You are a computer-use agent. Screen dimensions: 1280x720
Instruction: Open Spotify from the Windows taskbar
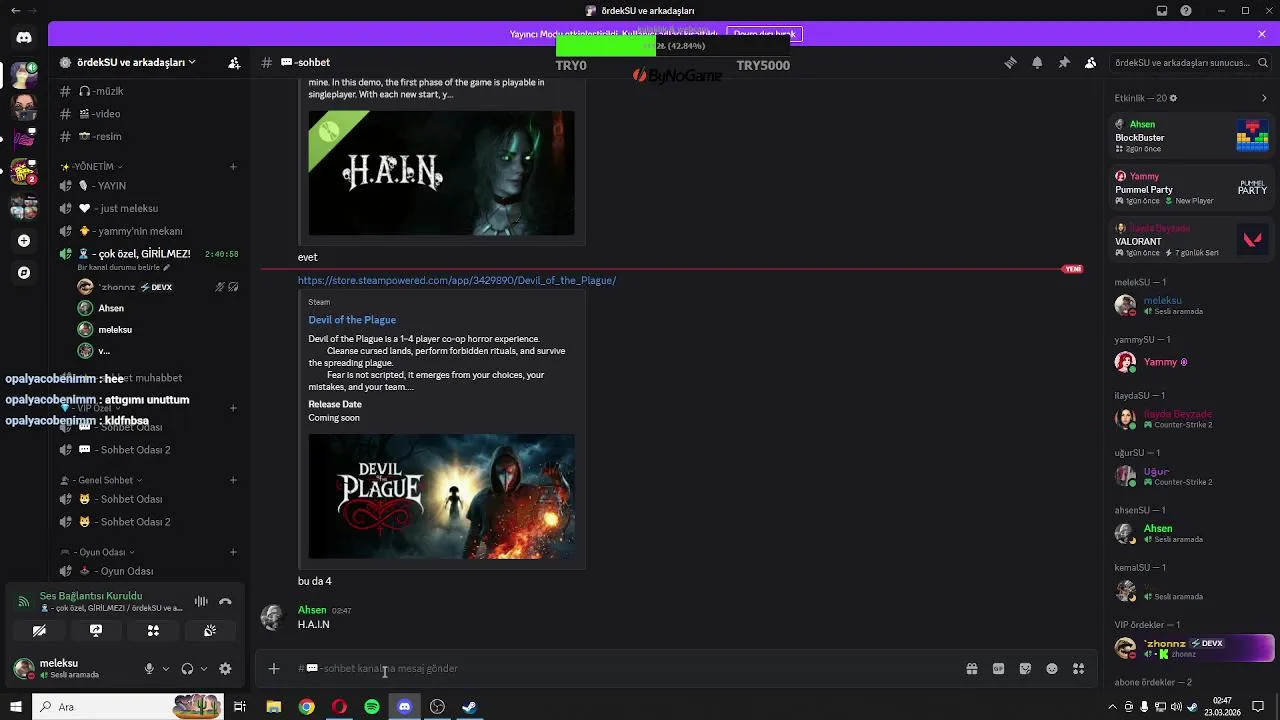(x=372, y=707)
